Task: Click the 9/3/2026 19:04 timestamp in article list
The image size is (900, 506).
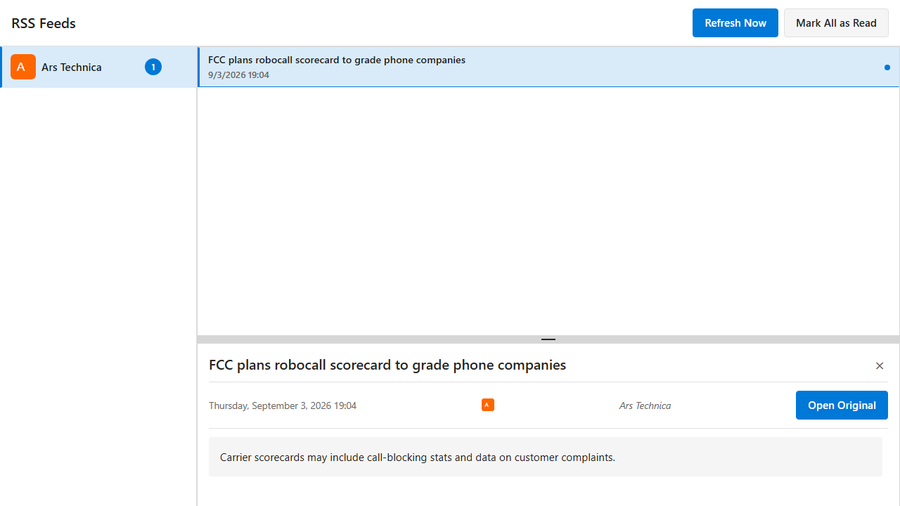Action: point(238,75)
